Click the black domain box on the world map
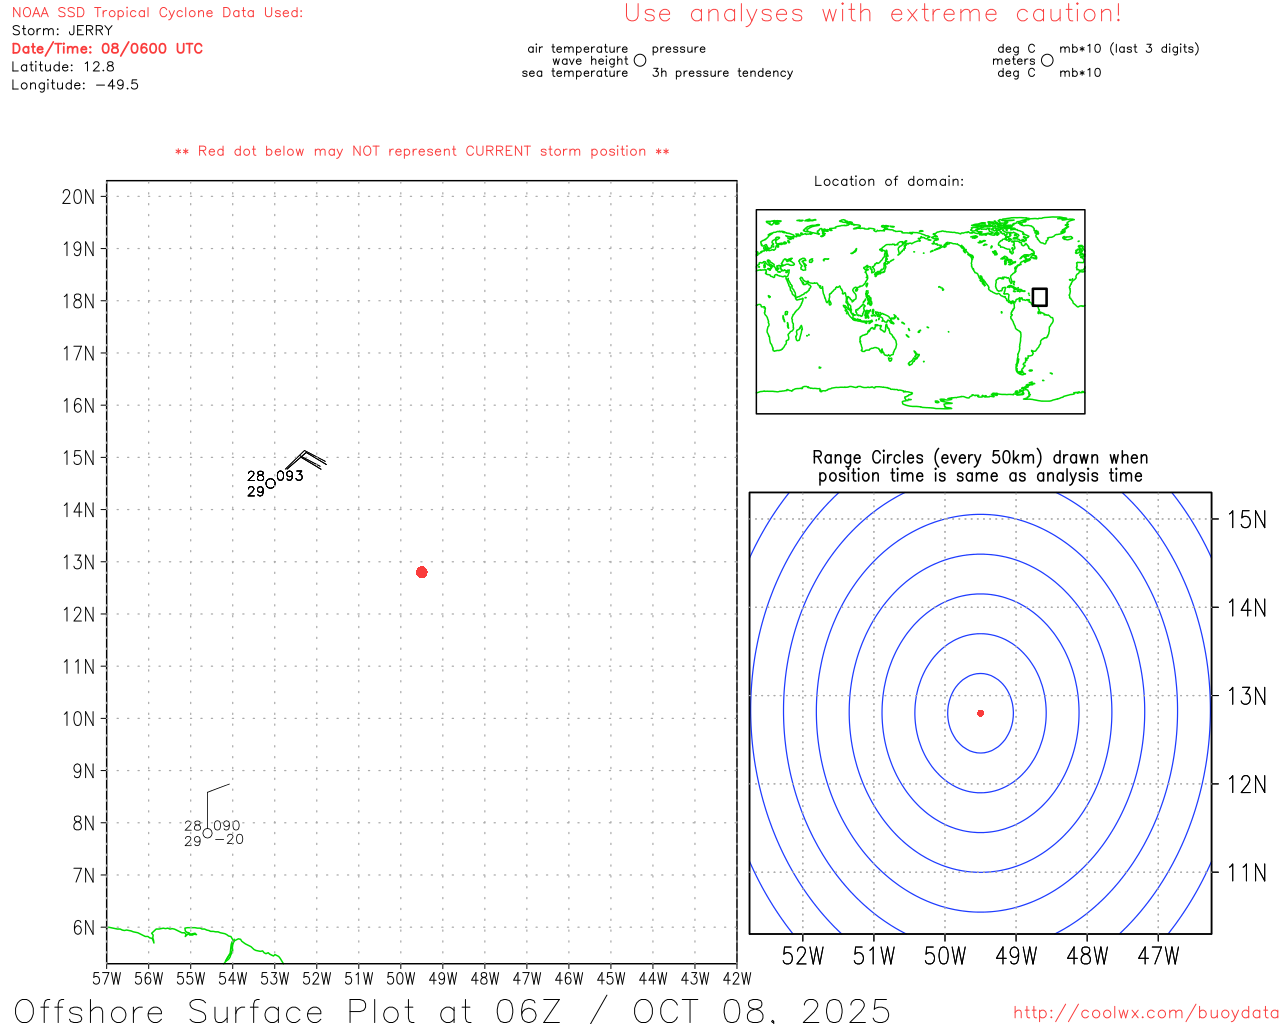This screenshot has width=1280, height=1024. [x=1040, y=297]
